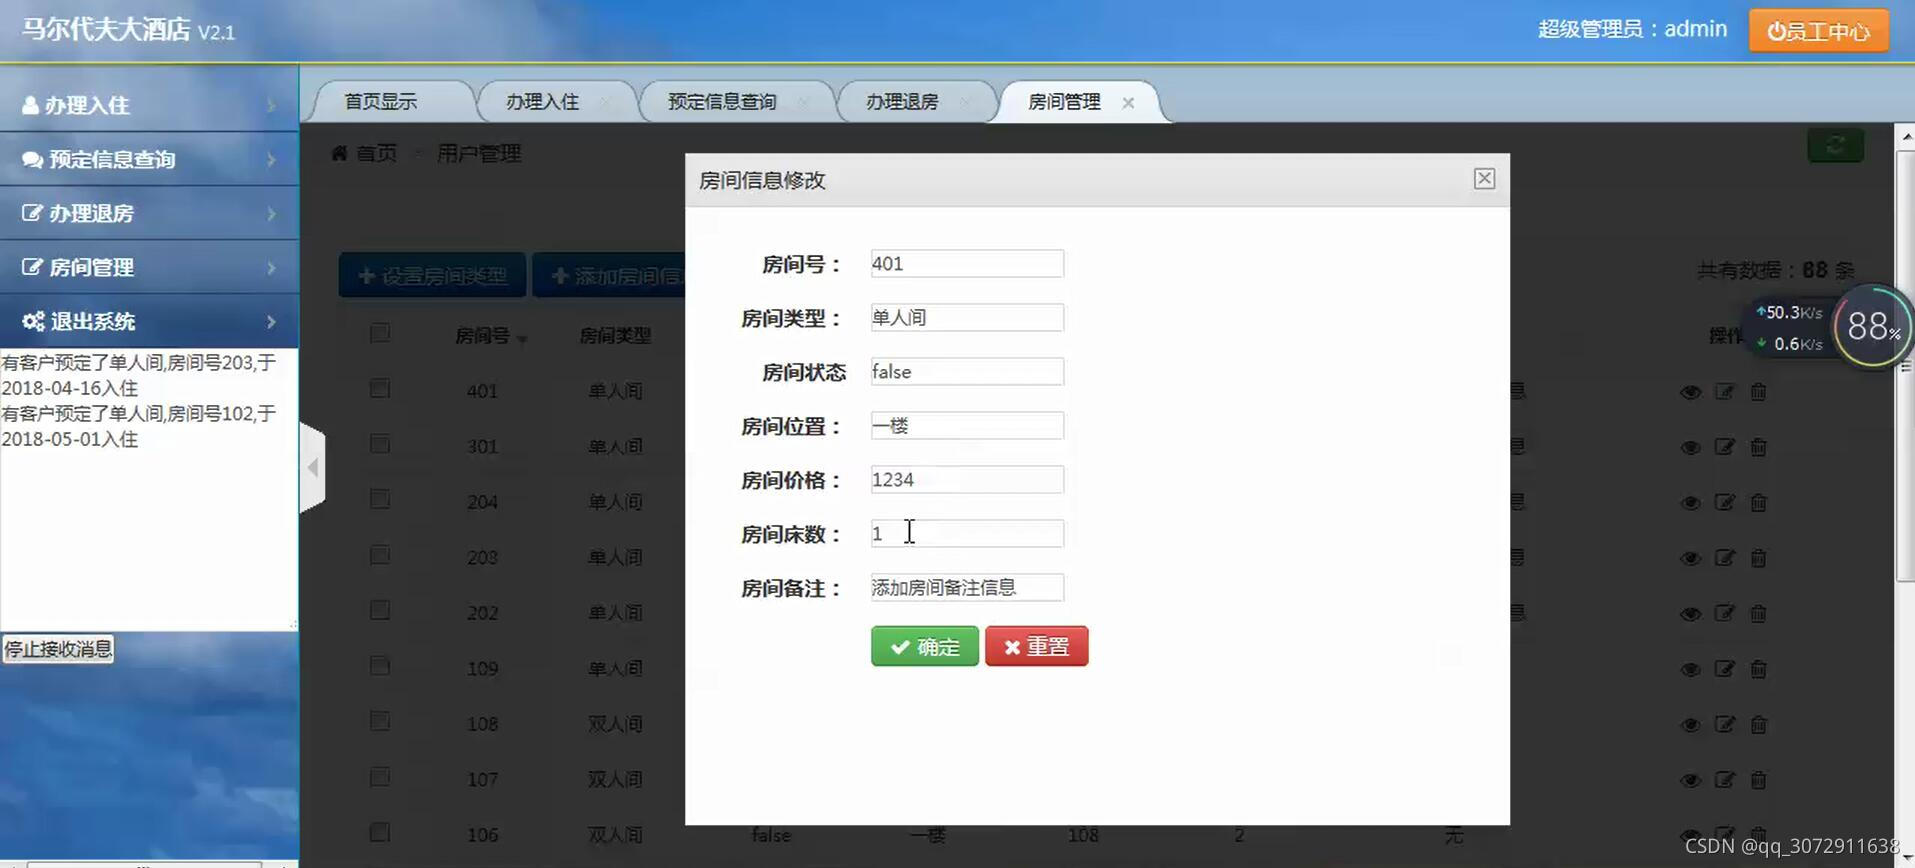Click the red 重置 button
This screenshot has height=868, width=1915.
(1037, 647)
